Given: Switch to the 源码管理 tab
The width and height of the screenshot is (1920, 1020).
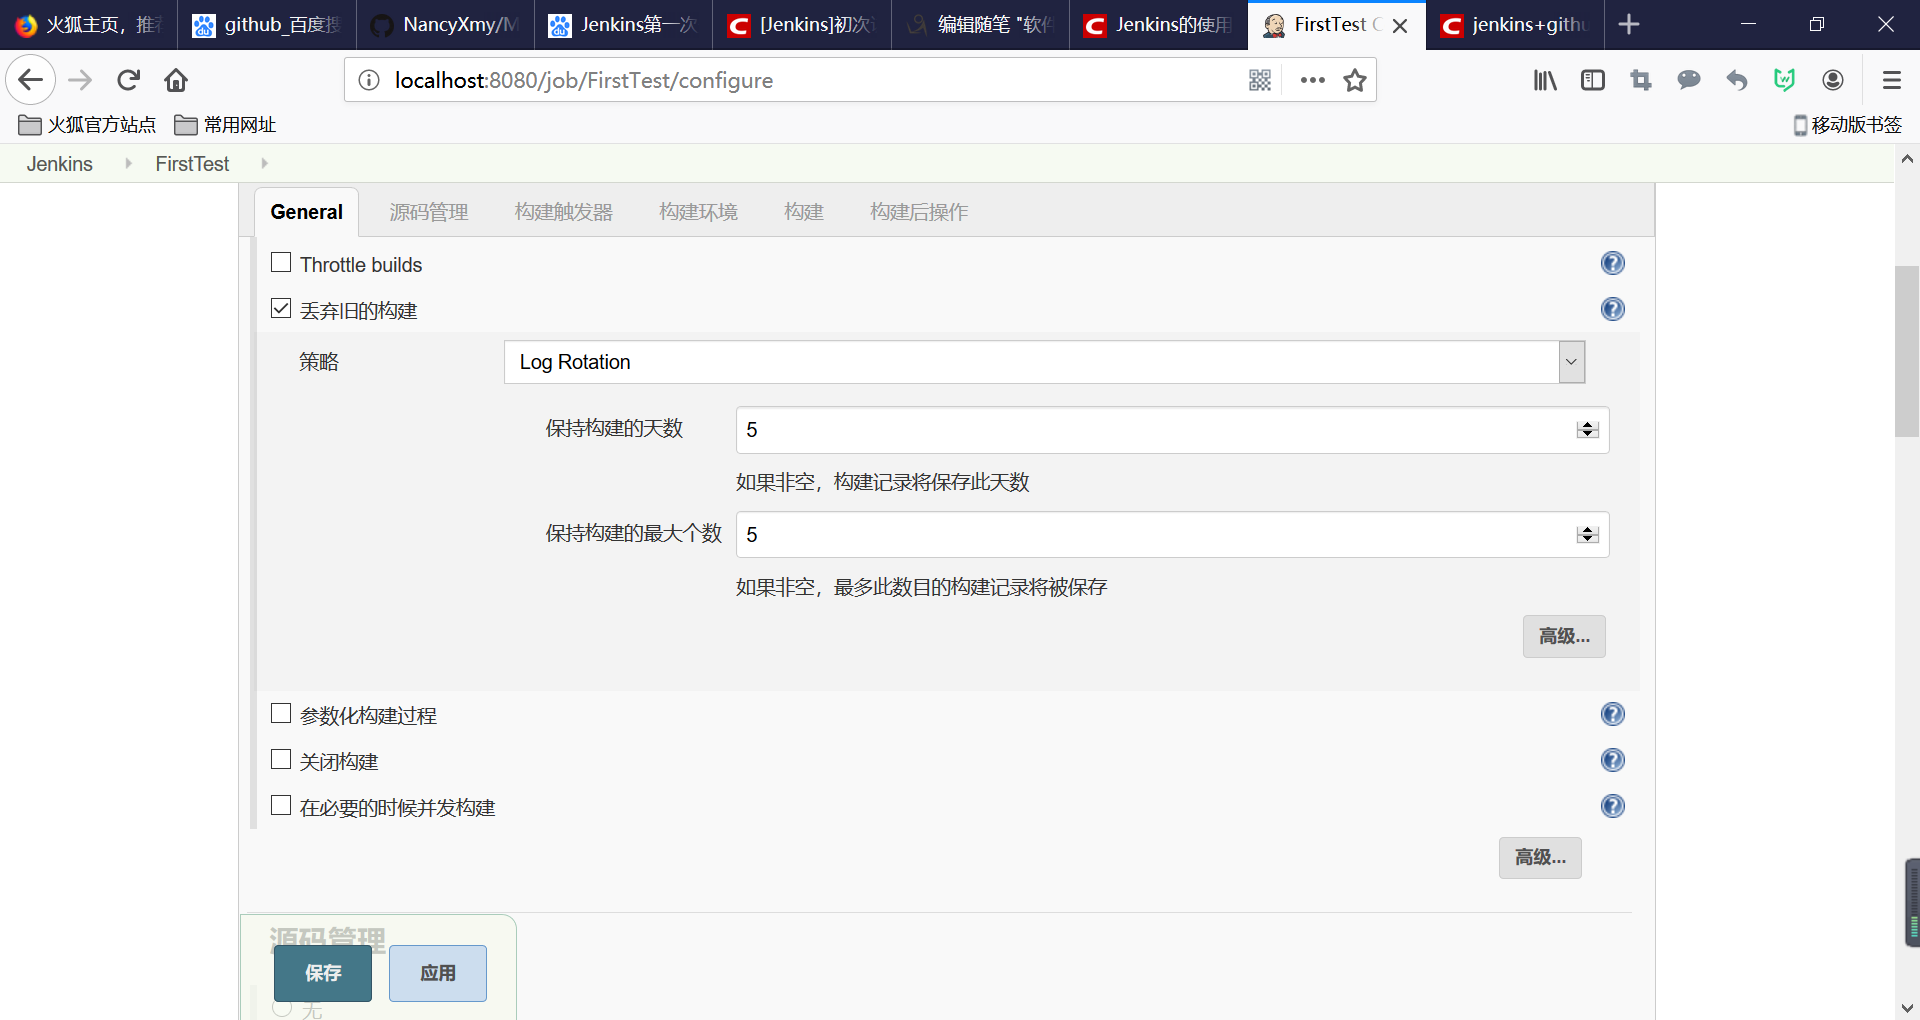Looking at the screenshot, I should click(429, 212).
